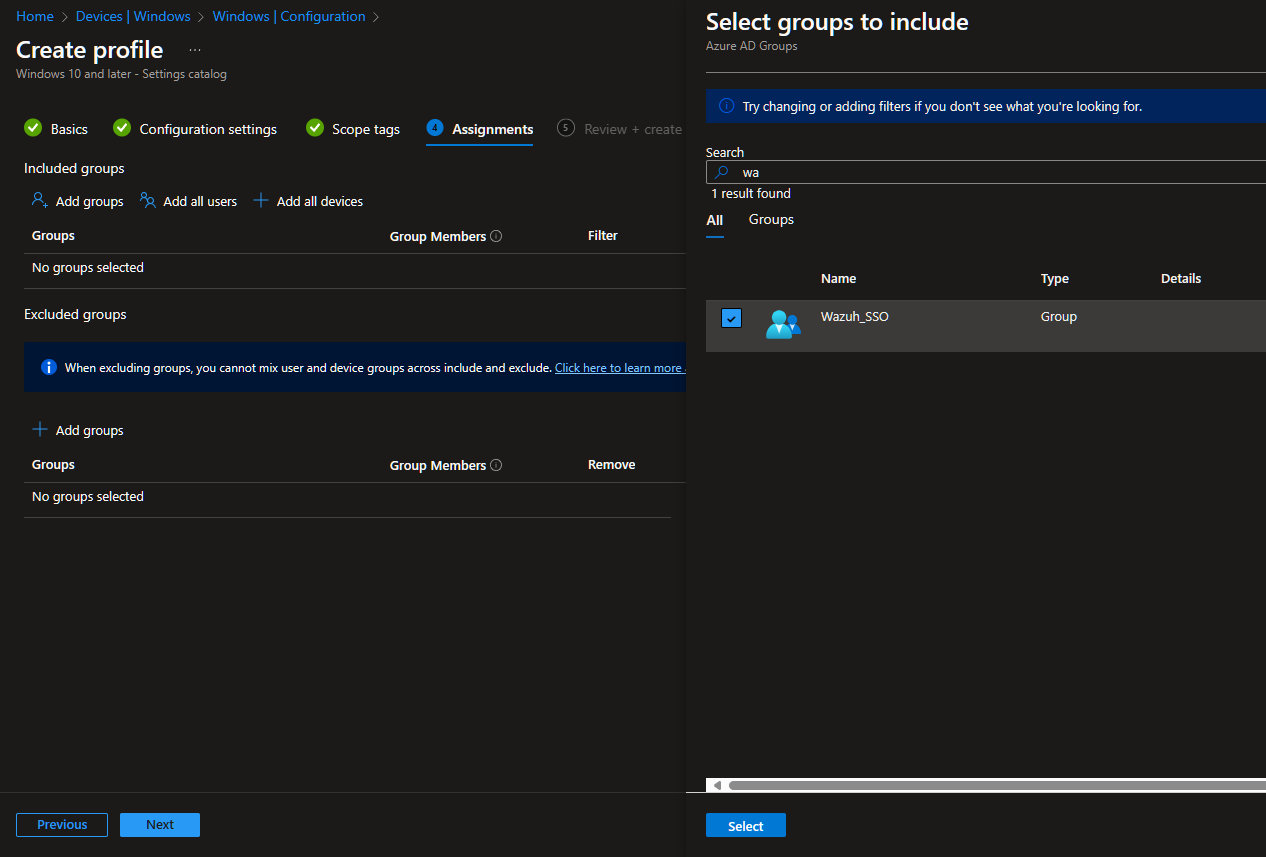Click the Group Members info icon in Included groups
Image resolution: width=1266 pixels, height=857 pixels.
[x=497, y=237]
